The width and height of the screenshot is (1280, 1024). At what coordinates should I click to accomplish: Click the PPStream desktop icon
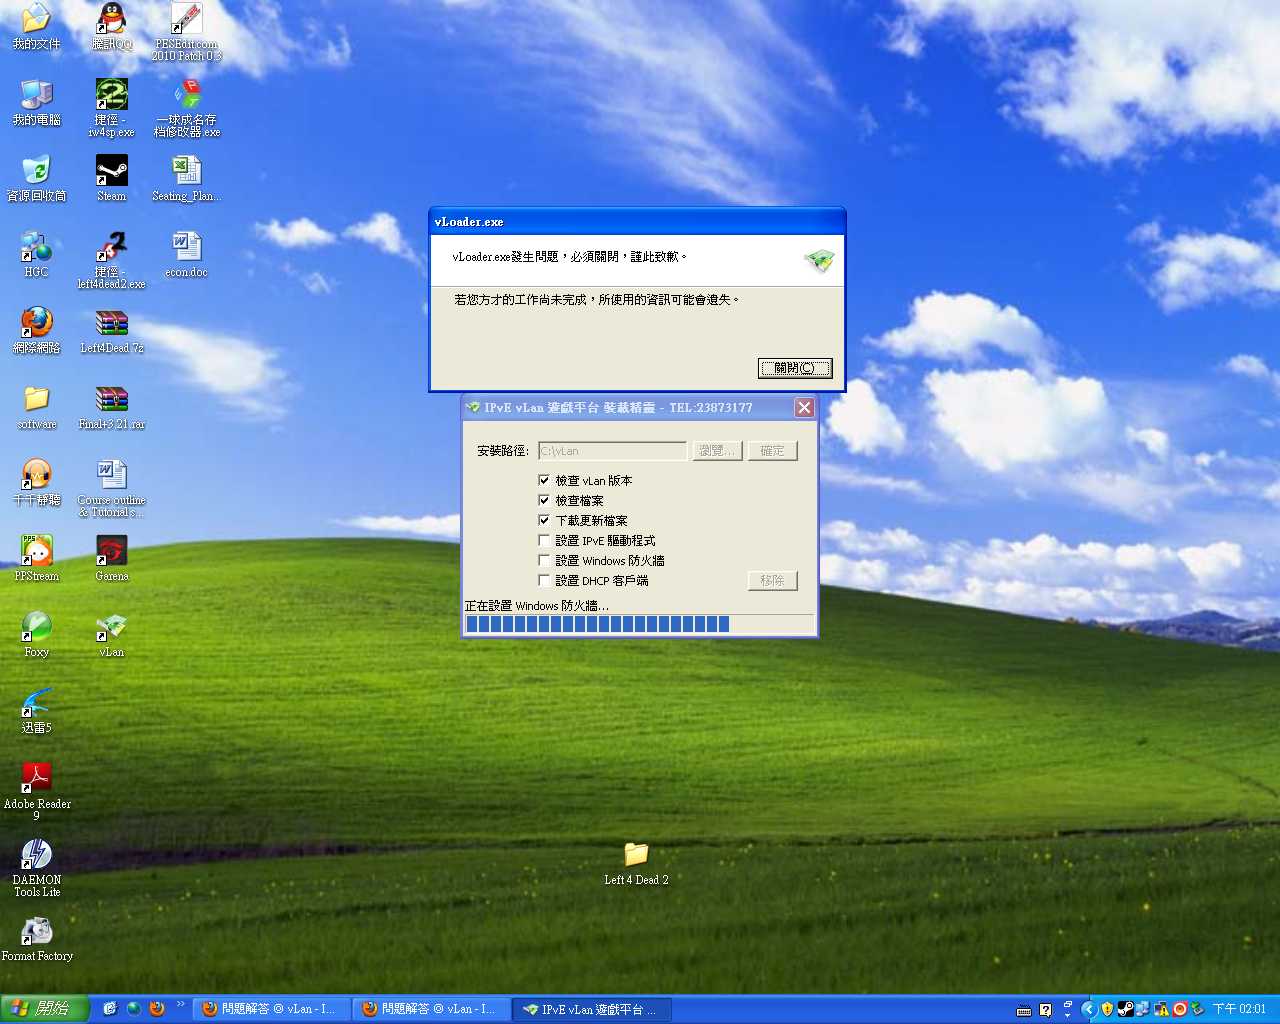[x=36, y=552]
